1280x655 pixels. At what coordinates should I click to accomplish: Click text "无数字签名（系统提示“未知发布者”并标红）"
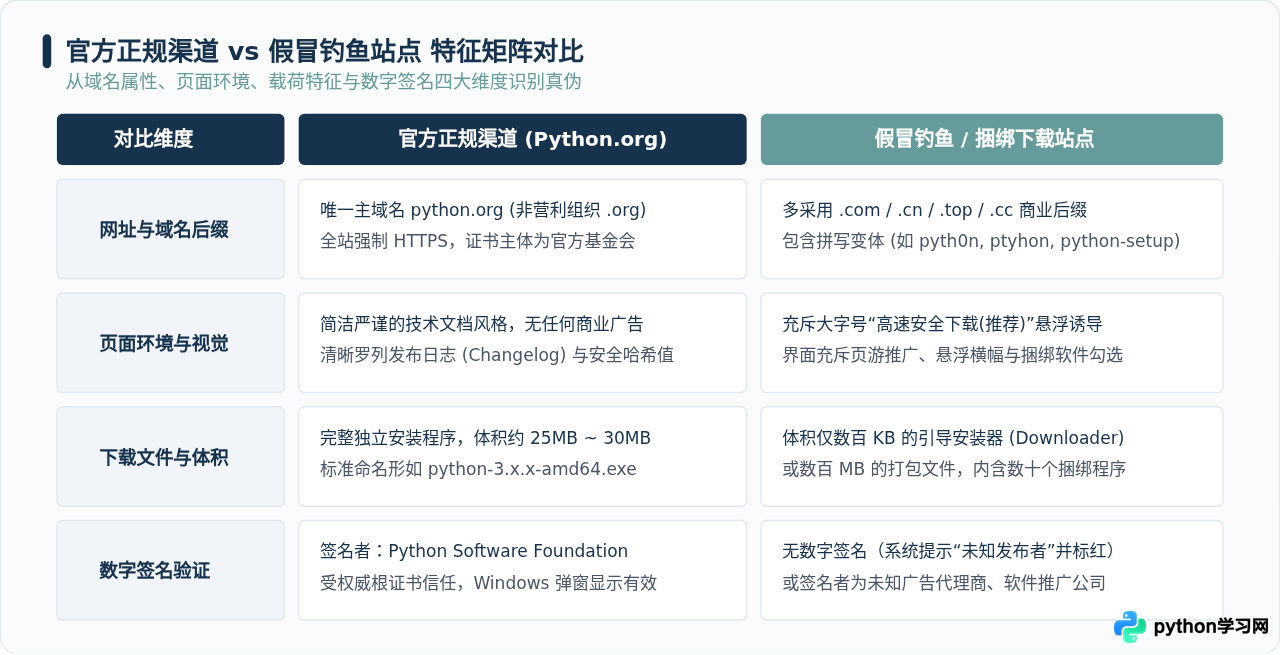tap(948, 551)
